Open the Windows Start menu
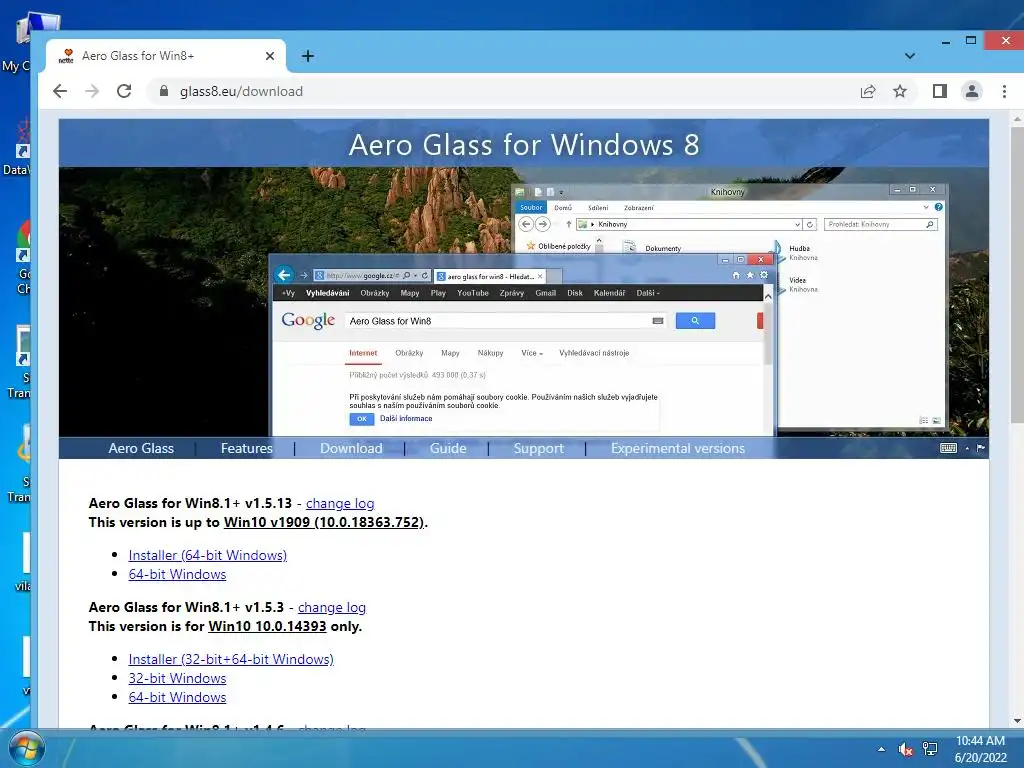1024x768 pixels. (x=26, y=748)
